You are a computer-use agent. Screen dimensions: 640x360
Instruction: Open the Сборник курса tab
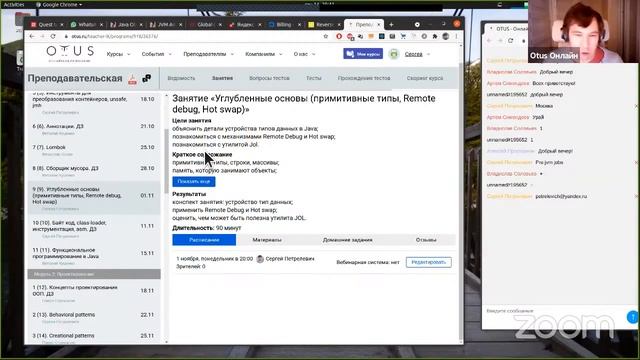425,78
